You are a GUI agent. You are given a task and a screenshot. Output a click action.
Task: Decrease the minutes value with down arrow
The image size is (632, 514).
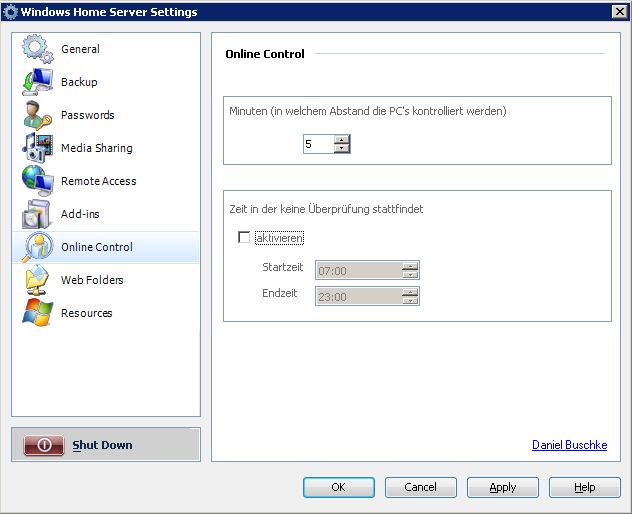tap(342, 148)
